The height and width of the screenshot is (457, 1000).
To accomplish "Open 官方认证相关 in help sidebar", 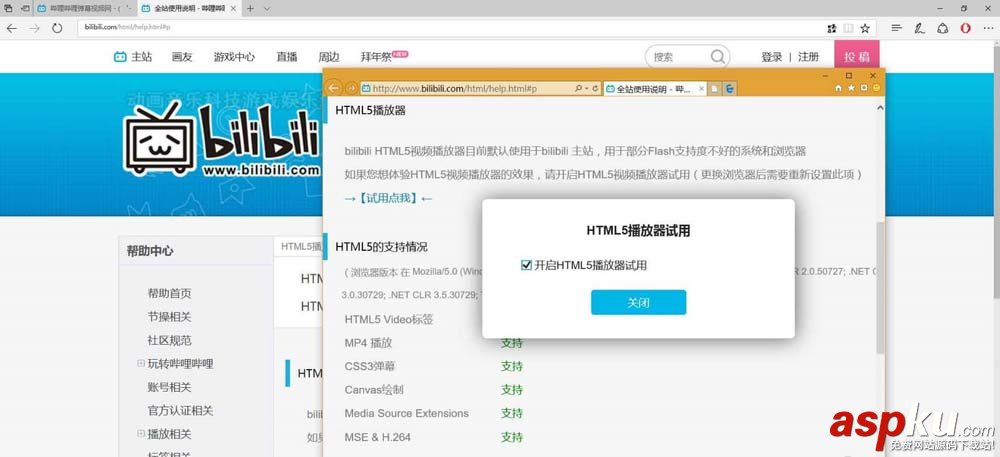I will click(x=180, y=410).
